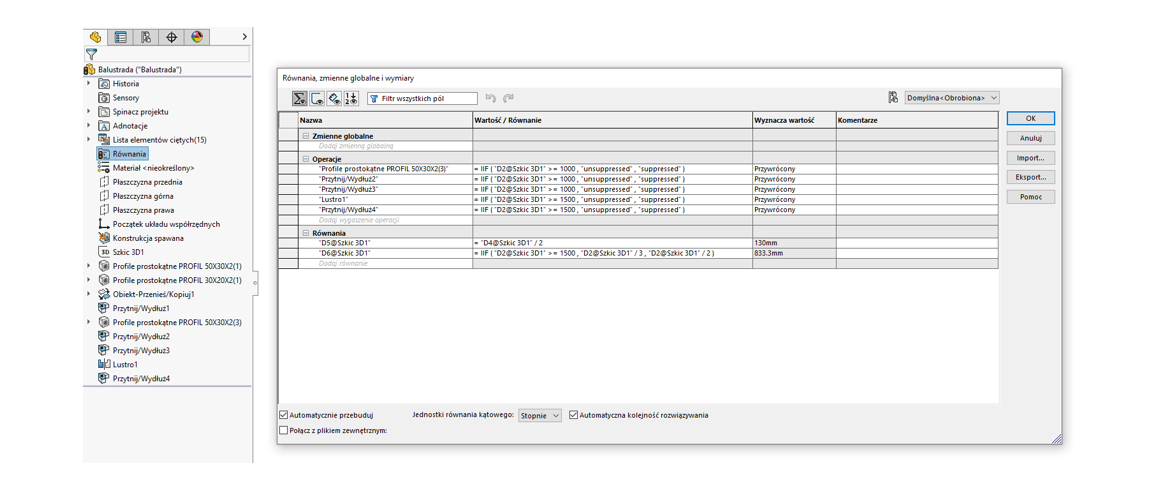This screenshot has height=495, width=1170.
Task: Enable 'Połącz z plikiem zewnętrznym' checkbox
Action: [284, 431]
